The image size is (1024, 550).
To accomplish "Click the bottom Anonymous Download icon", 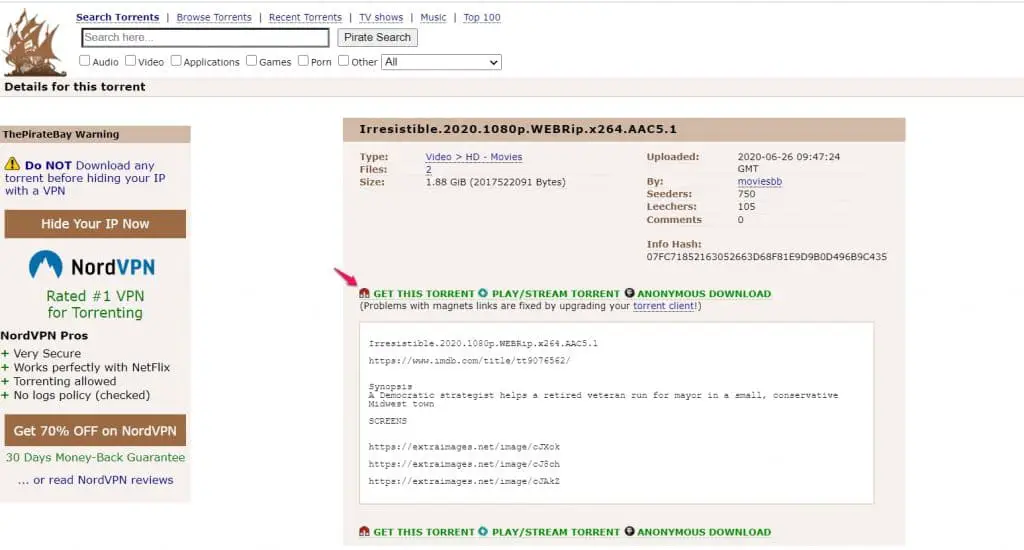I will click(630, 532).
